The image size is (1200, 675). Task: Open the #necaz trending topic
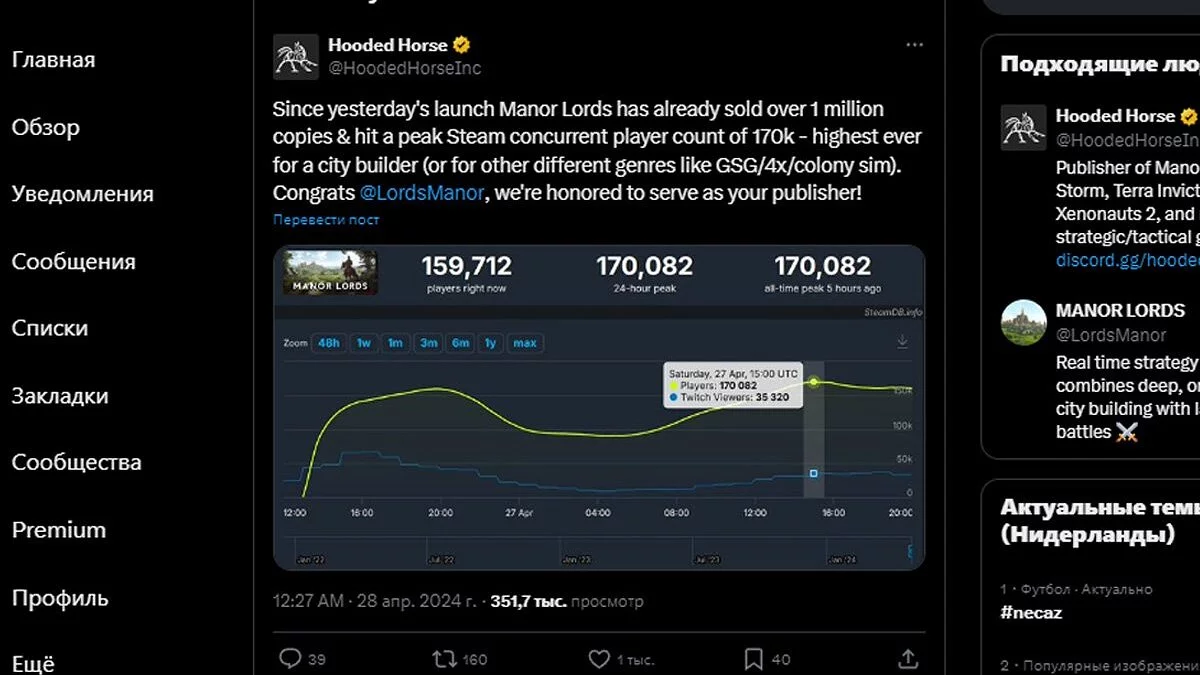coord(1031,613)
